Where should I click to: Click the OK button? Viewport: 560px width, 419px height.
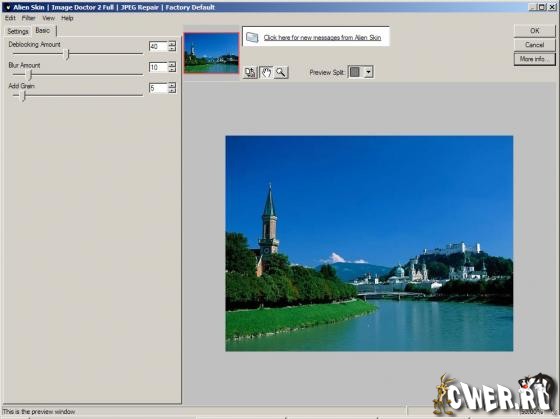[x=535, y=31]
